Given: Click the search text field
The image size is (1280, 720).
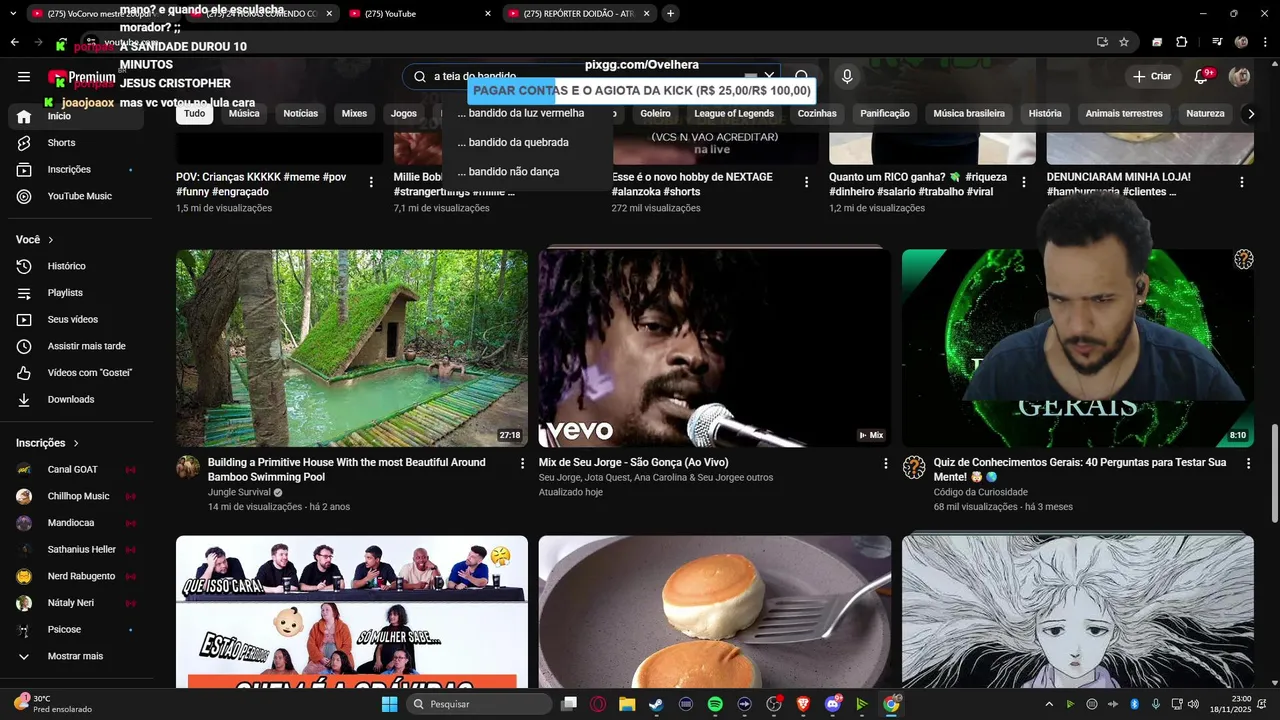Looking at the screenshot, I should tap(590, 77).
